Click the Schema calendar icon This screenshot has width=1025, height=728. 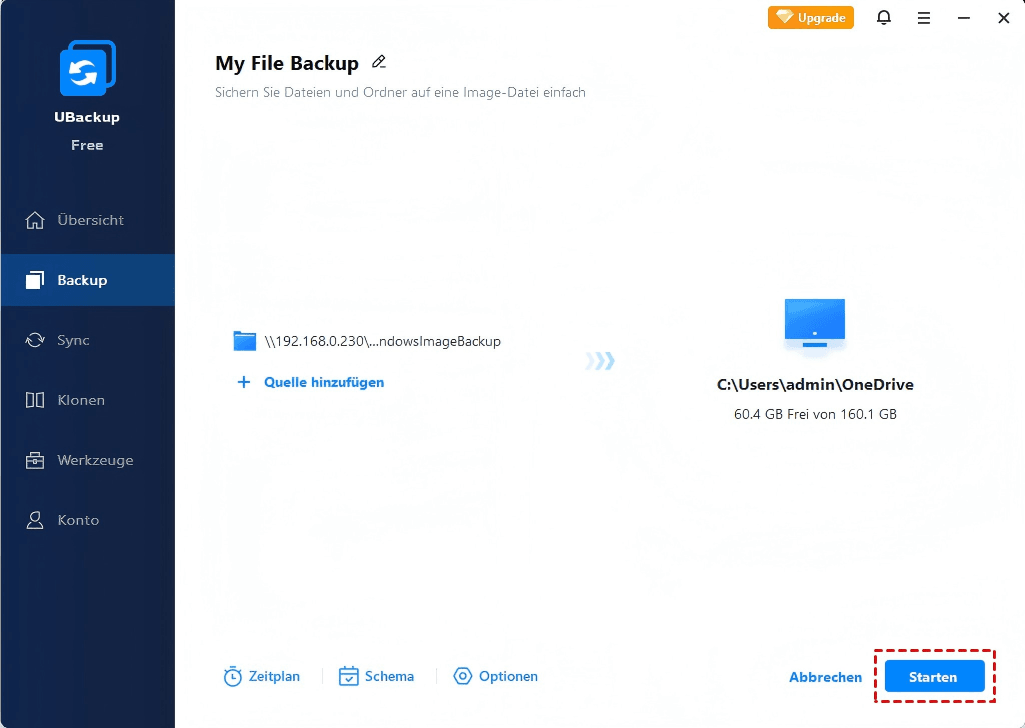pos(348,677)
